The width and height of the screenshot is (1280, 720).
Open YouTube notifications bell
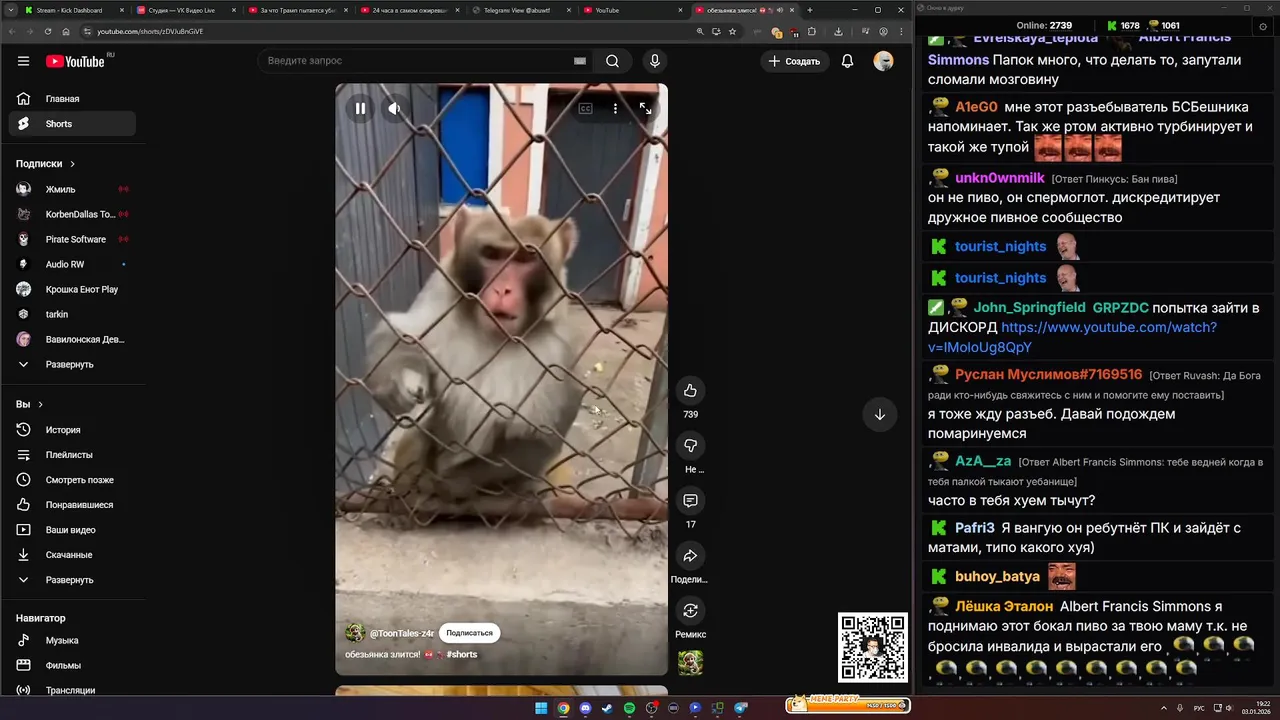tap(847, 61)
